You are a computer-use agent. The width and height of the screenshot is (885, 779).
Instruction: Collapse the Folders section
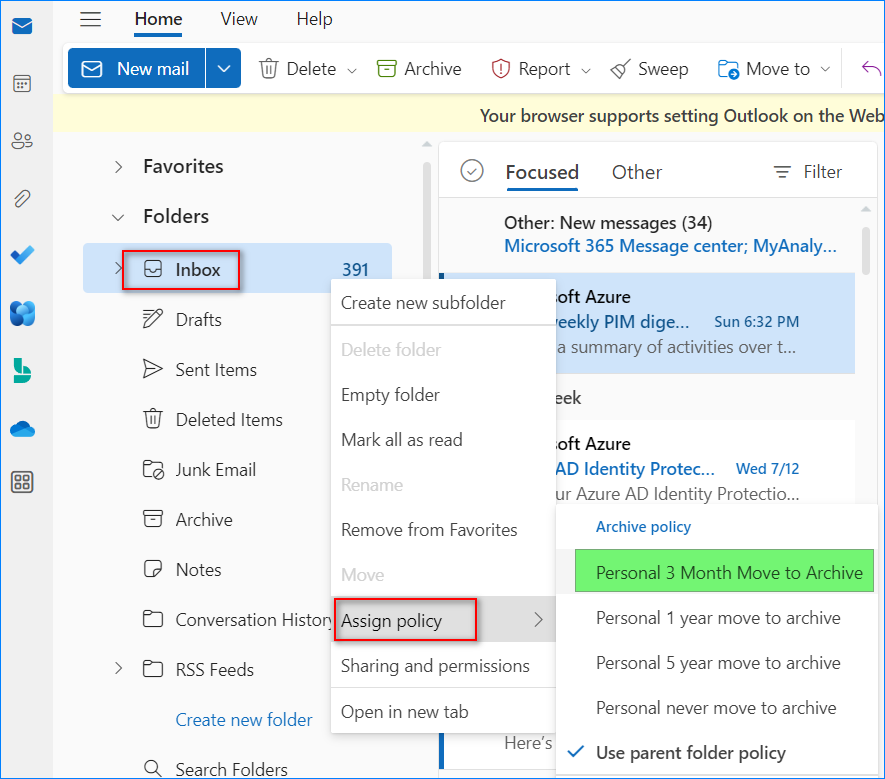tap(118, 217)
